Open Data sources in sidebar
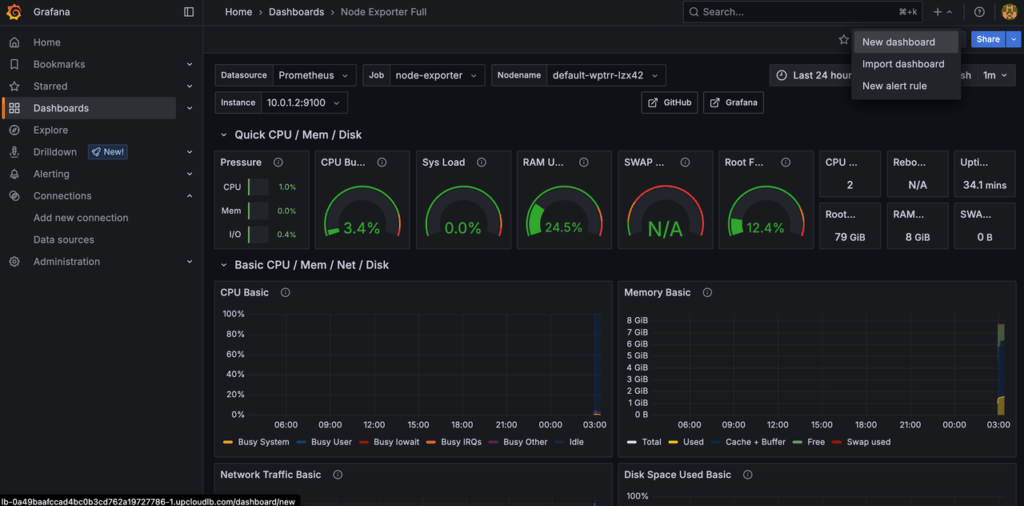 pyautogui.click(x=64, y=240)
